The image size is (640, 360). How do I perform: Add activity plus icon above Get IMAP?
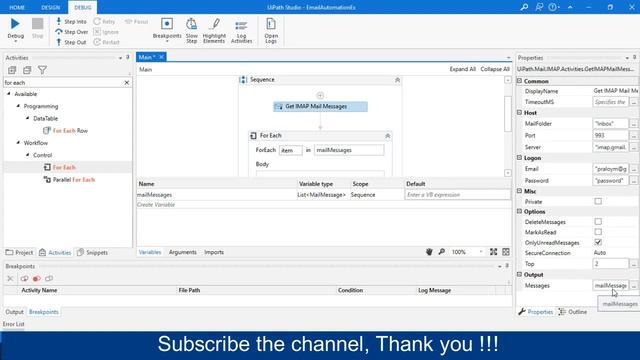coord(320,96)
